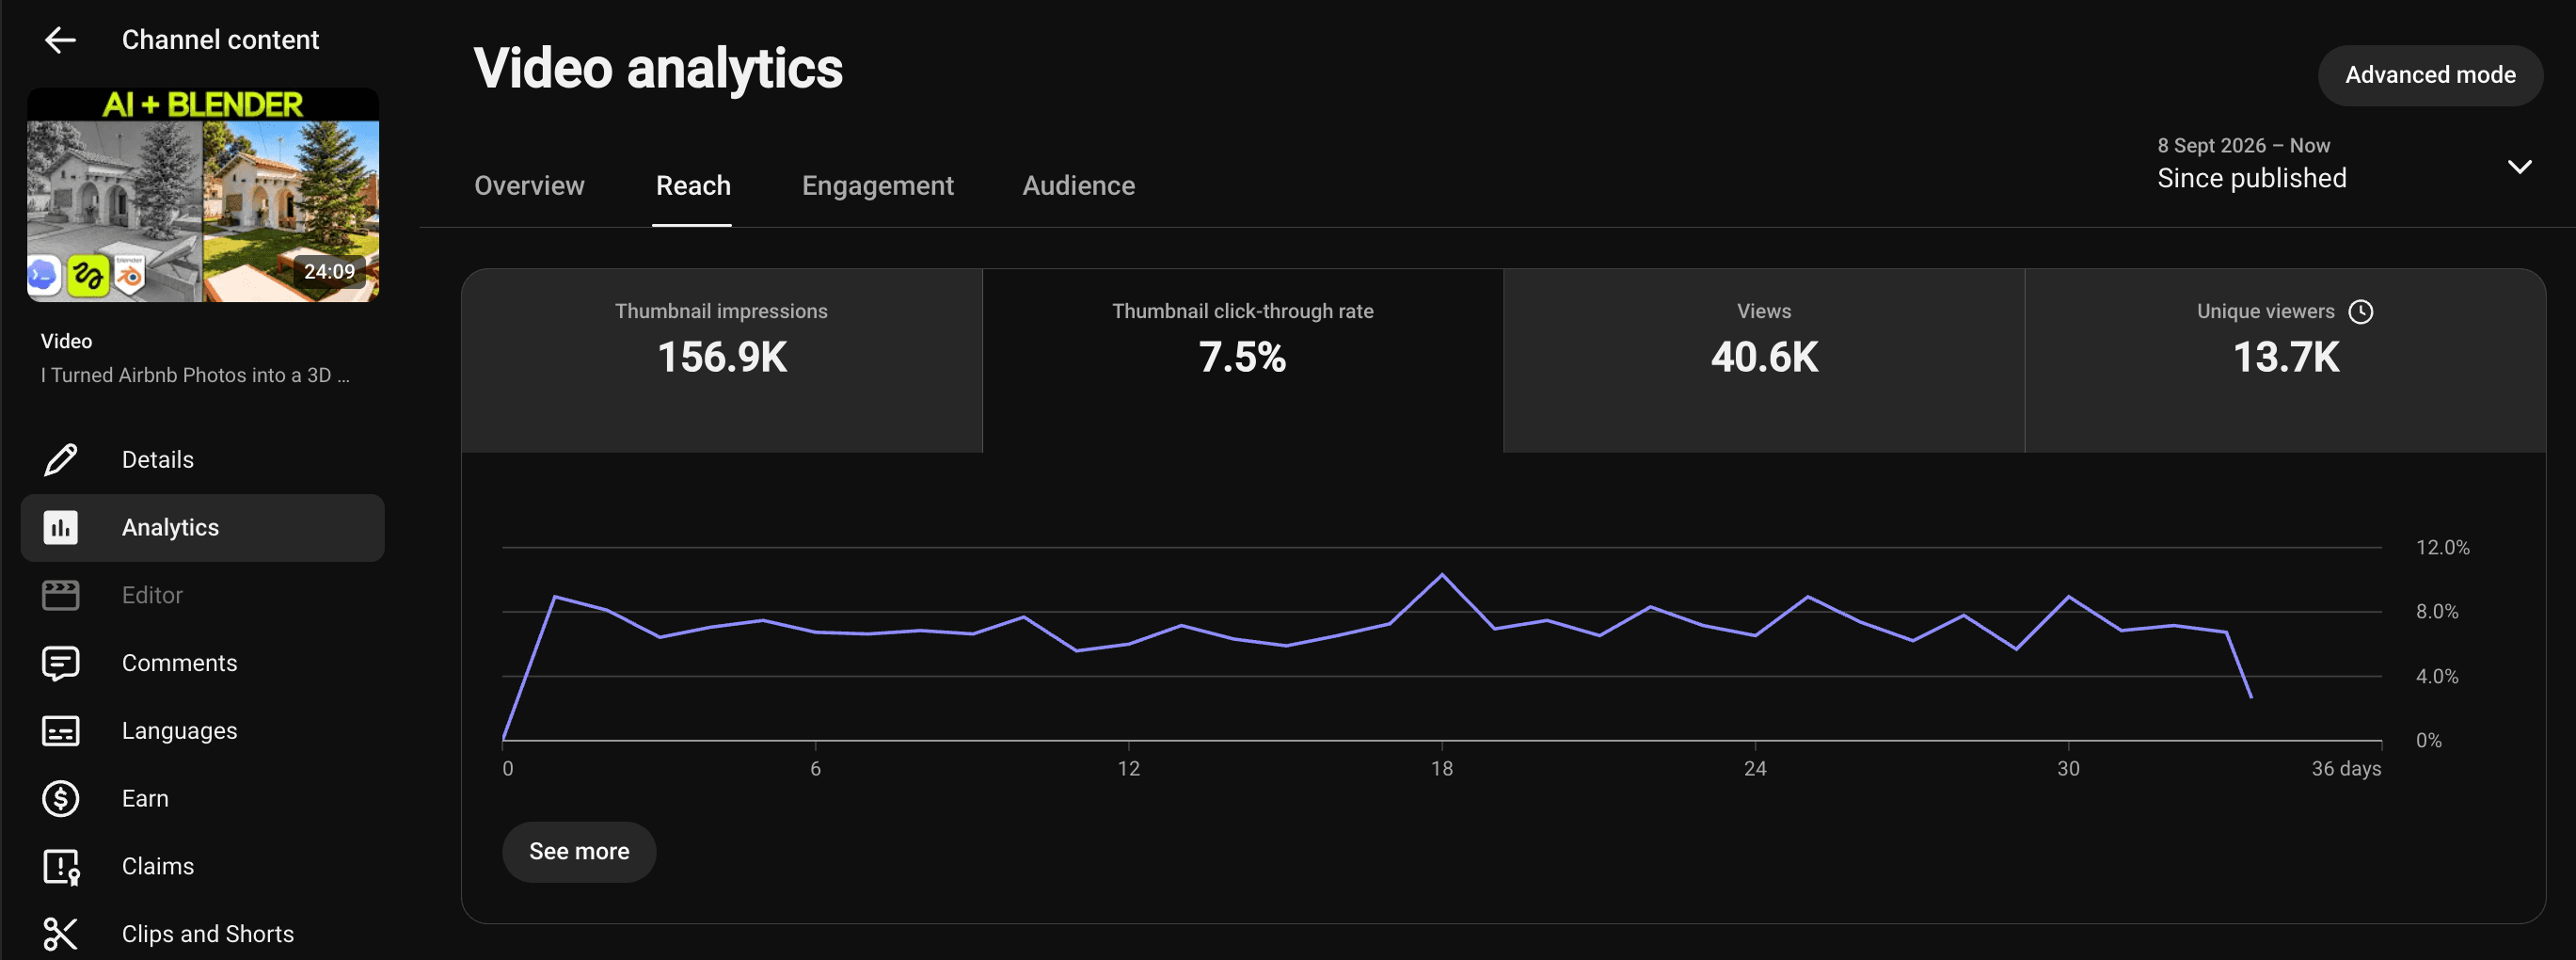Click the 7.5% click-through value
Screen dimensions: 2576x960
[x=1242, y=357]
